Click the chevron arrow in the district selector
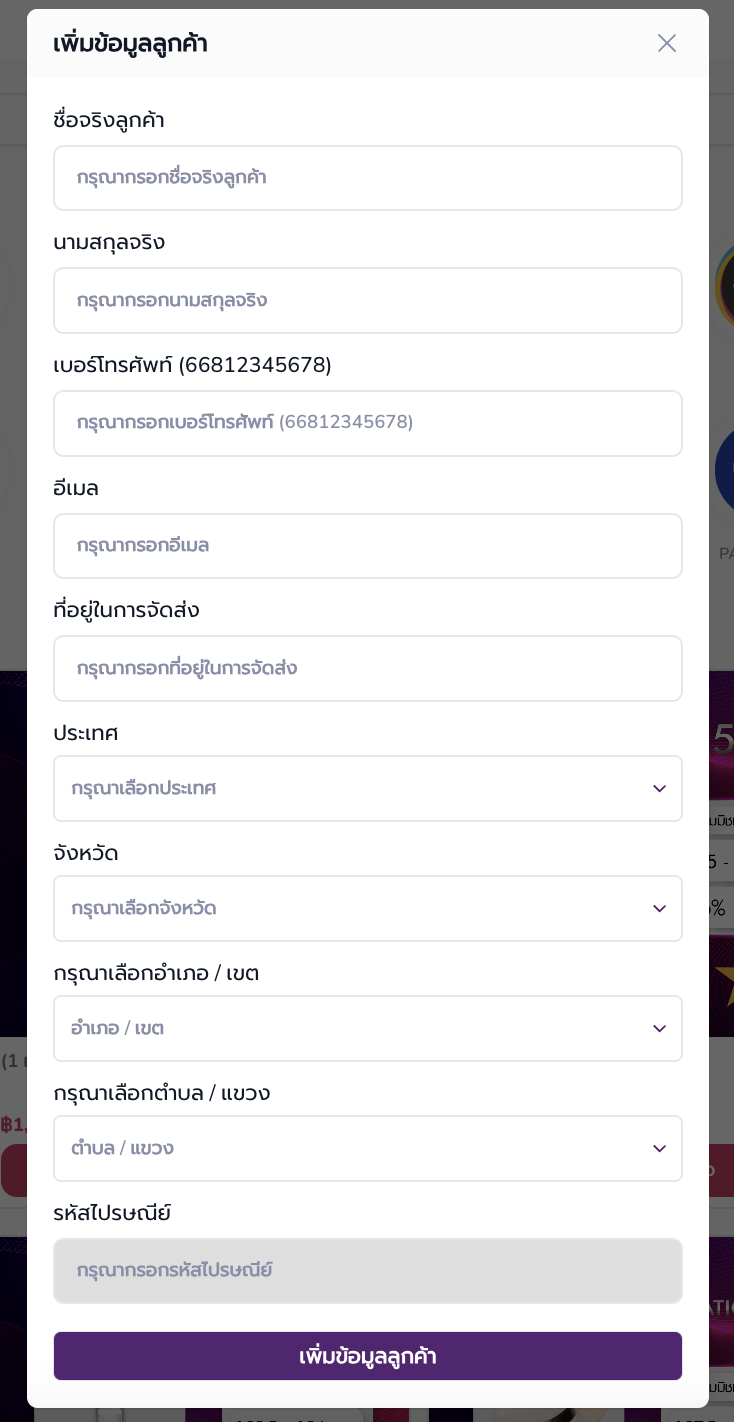Screen dimensions: 734x1422 click(x=659, y=1029)
